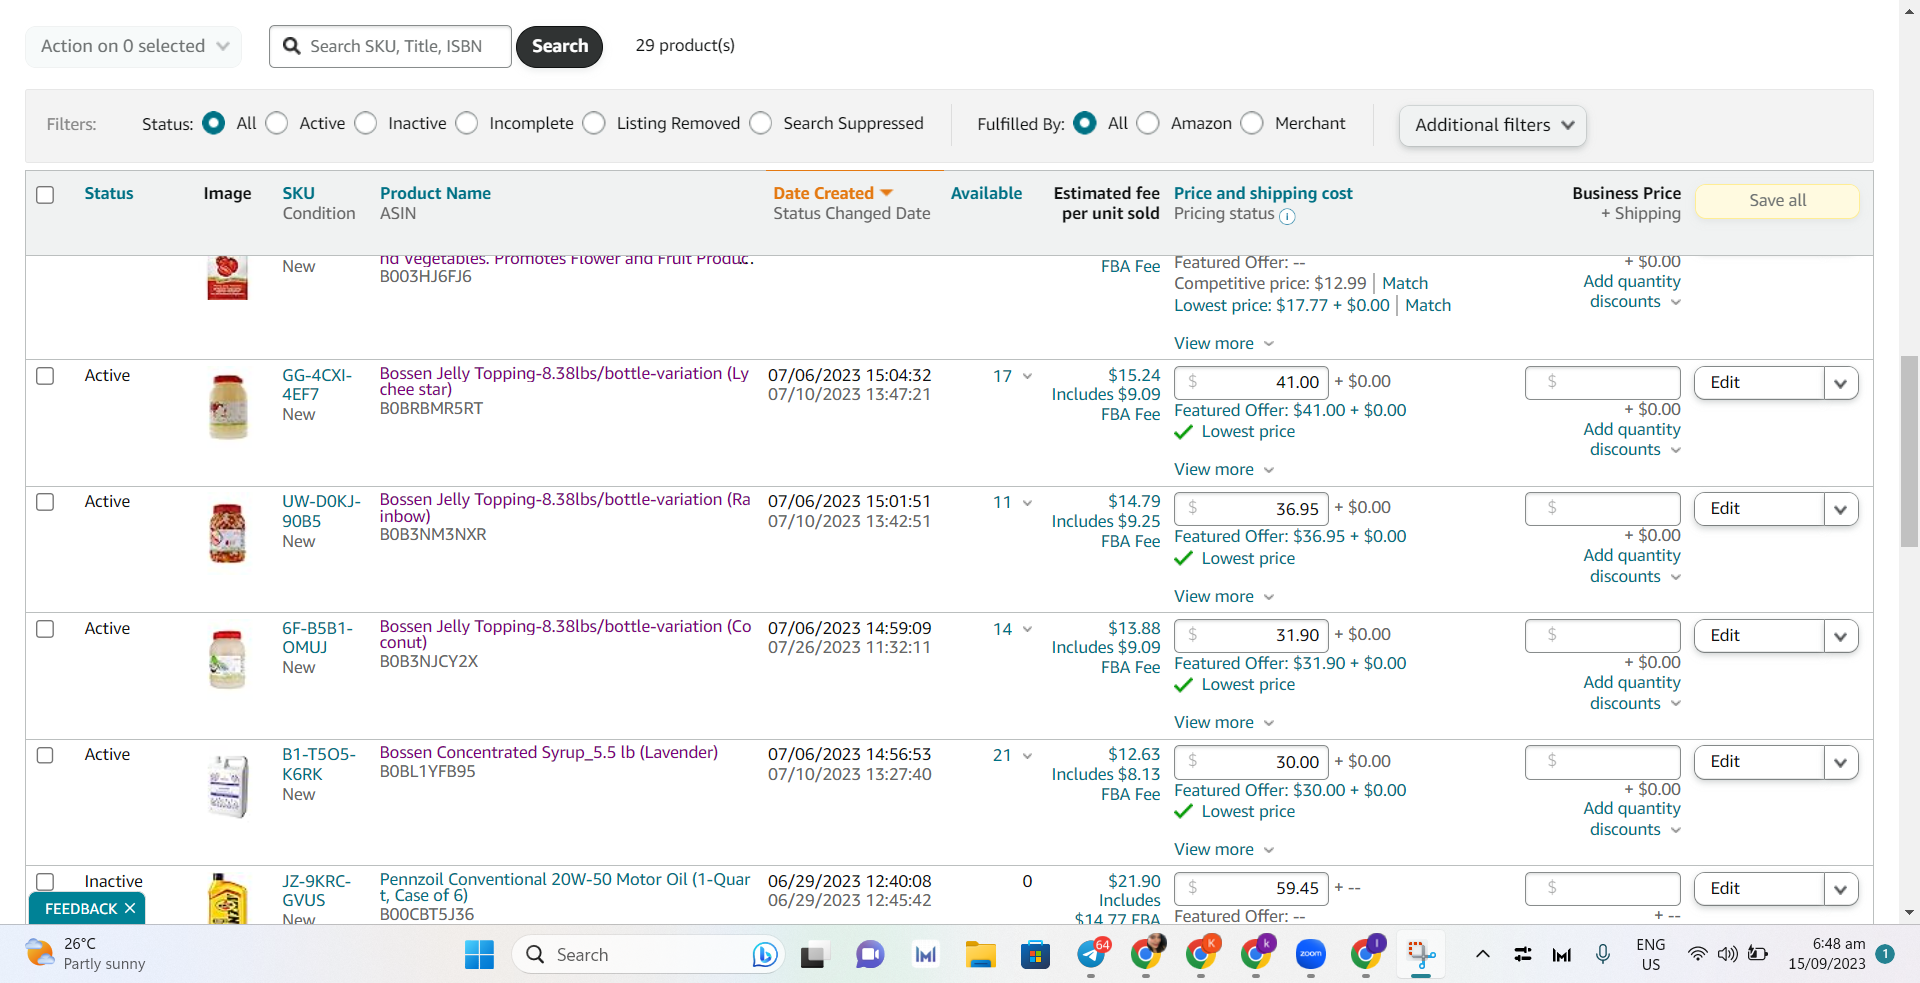The width and height of the screenshot is (1920, 983).
Task: Select the Incomplete status radio button
Action: click(466, 123)
